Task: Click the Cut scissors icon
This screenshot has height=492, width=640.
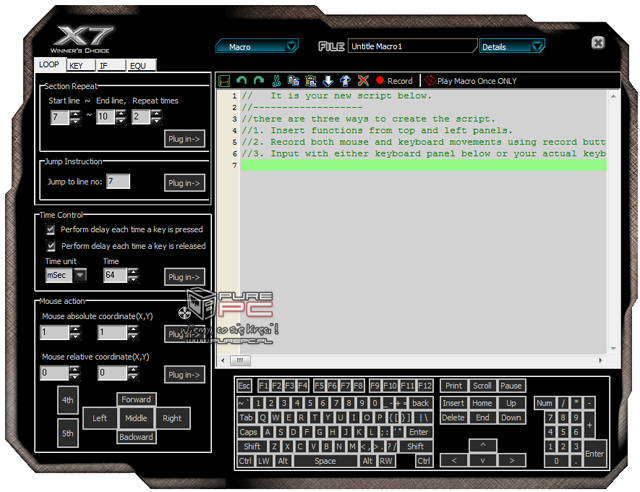Action: click(x=277, y=81)
